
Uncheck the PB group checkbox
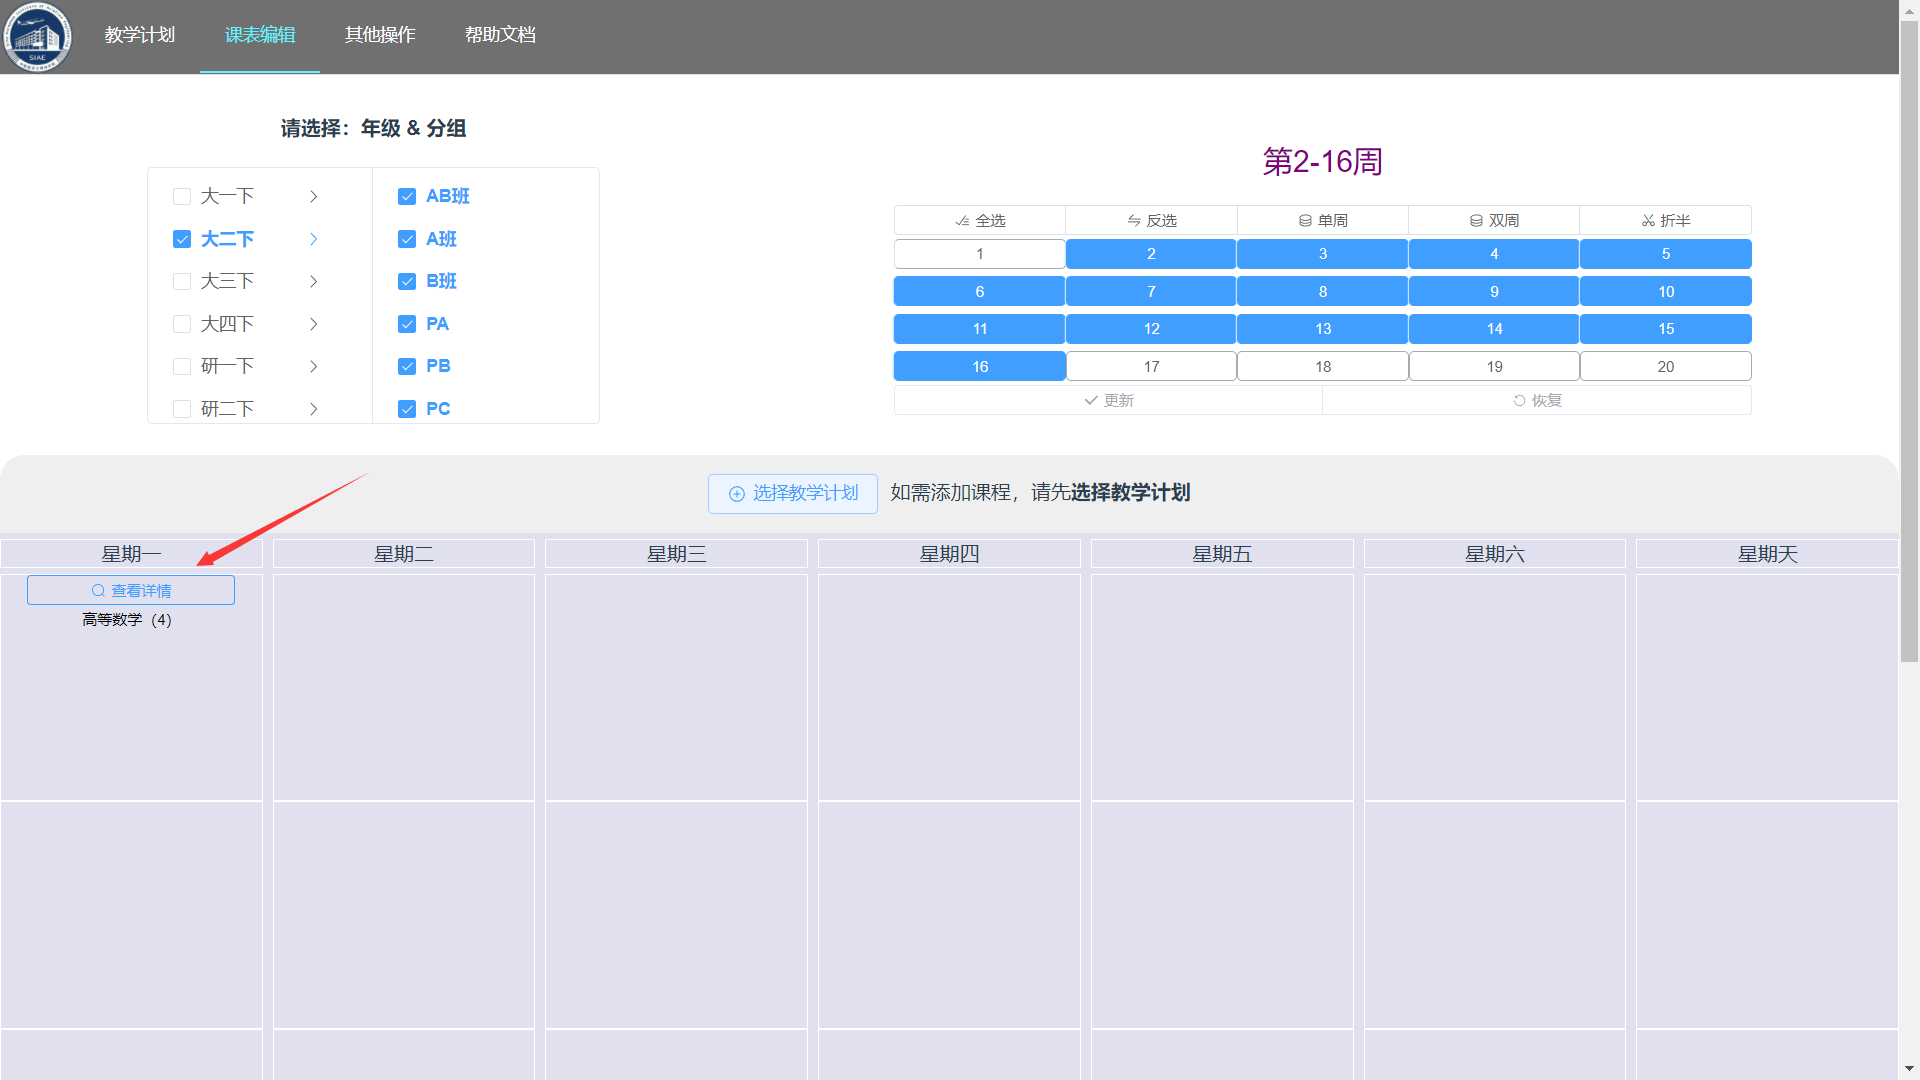click(407, 366)
